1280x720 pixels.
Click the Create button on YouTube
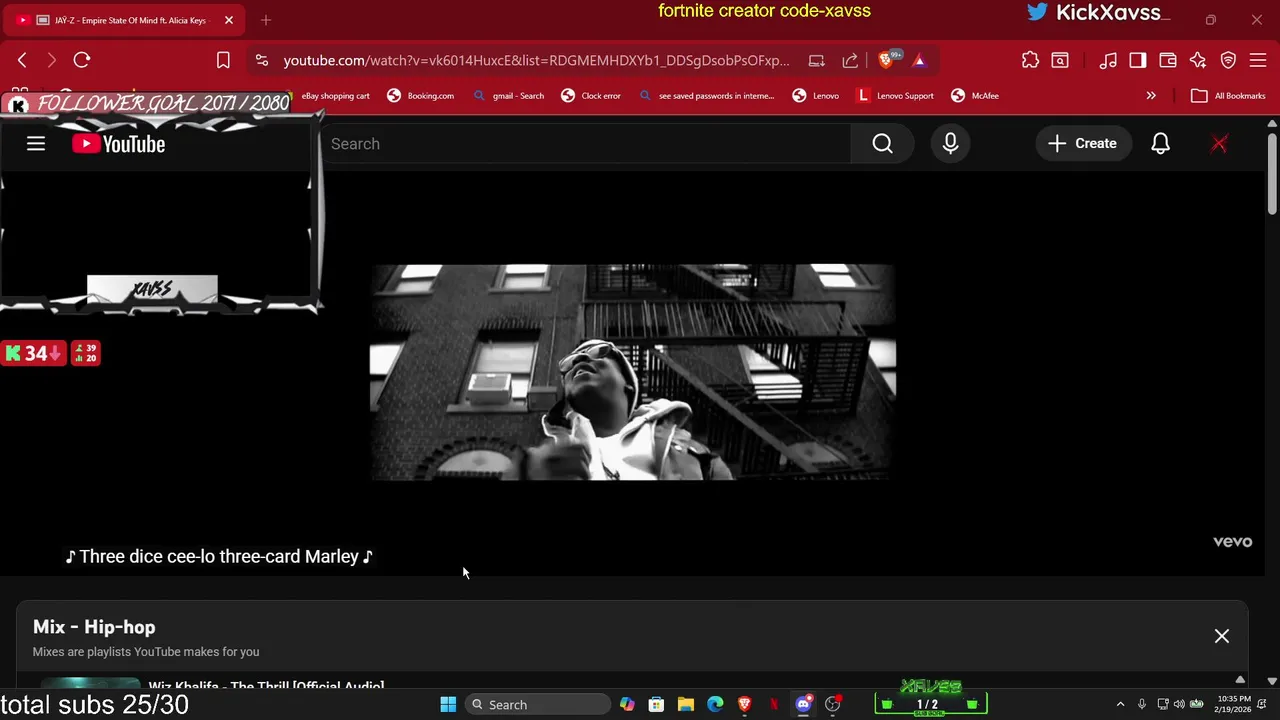pyautogui.click(x=1082, y=144)
